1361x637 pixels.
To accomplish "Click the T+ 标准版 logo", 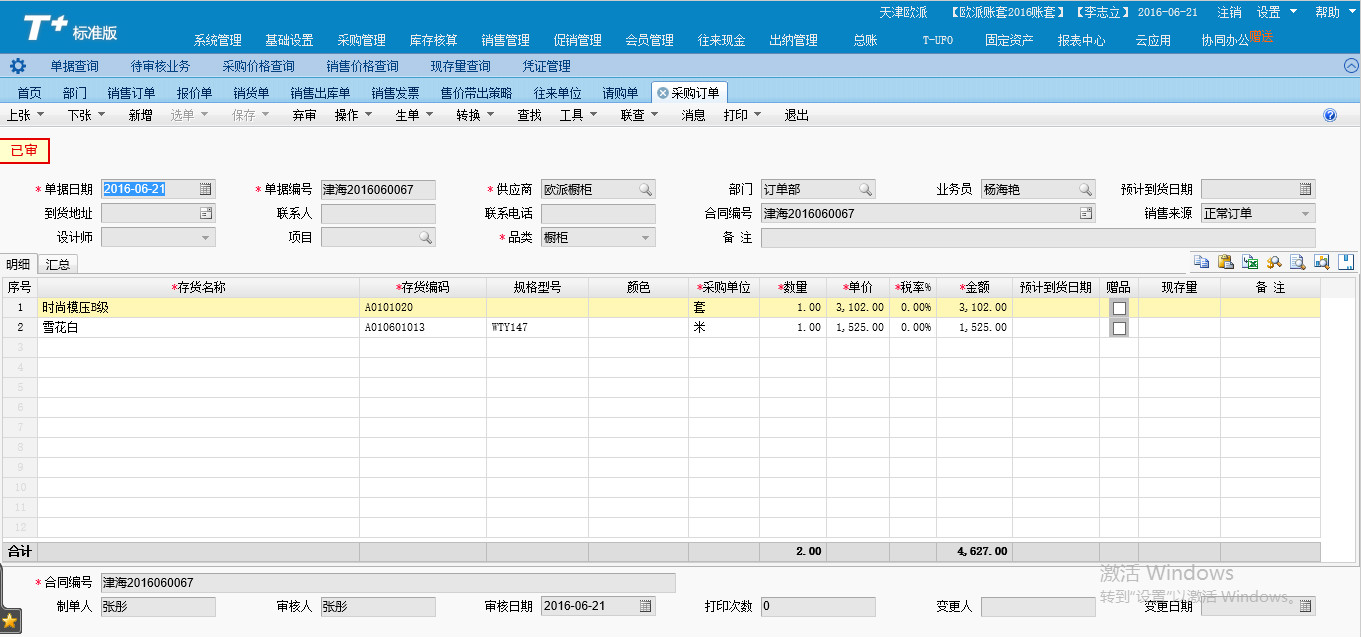I will (x=70, y=29).
